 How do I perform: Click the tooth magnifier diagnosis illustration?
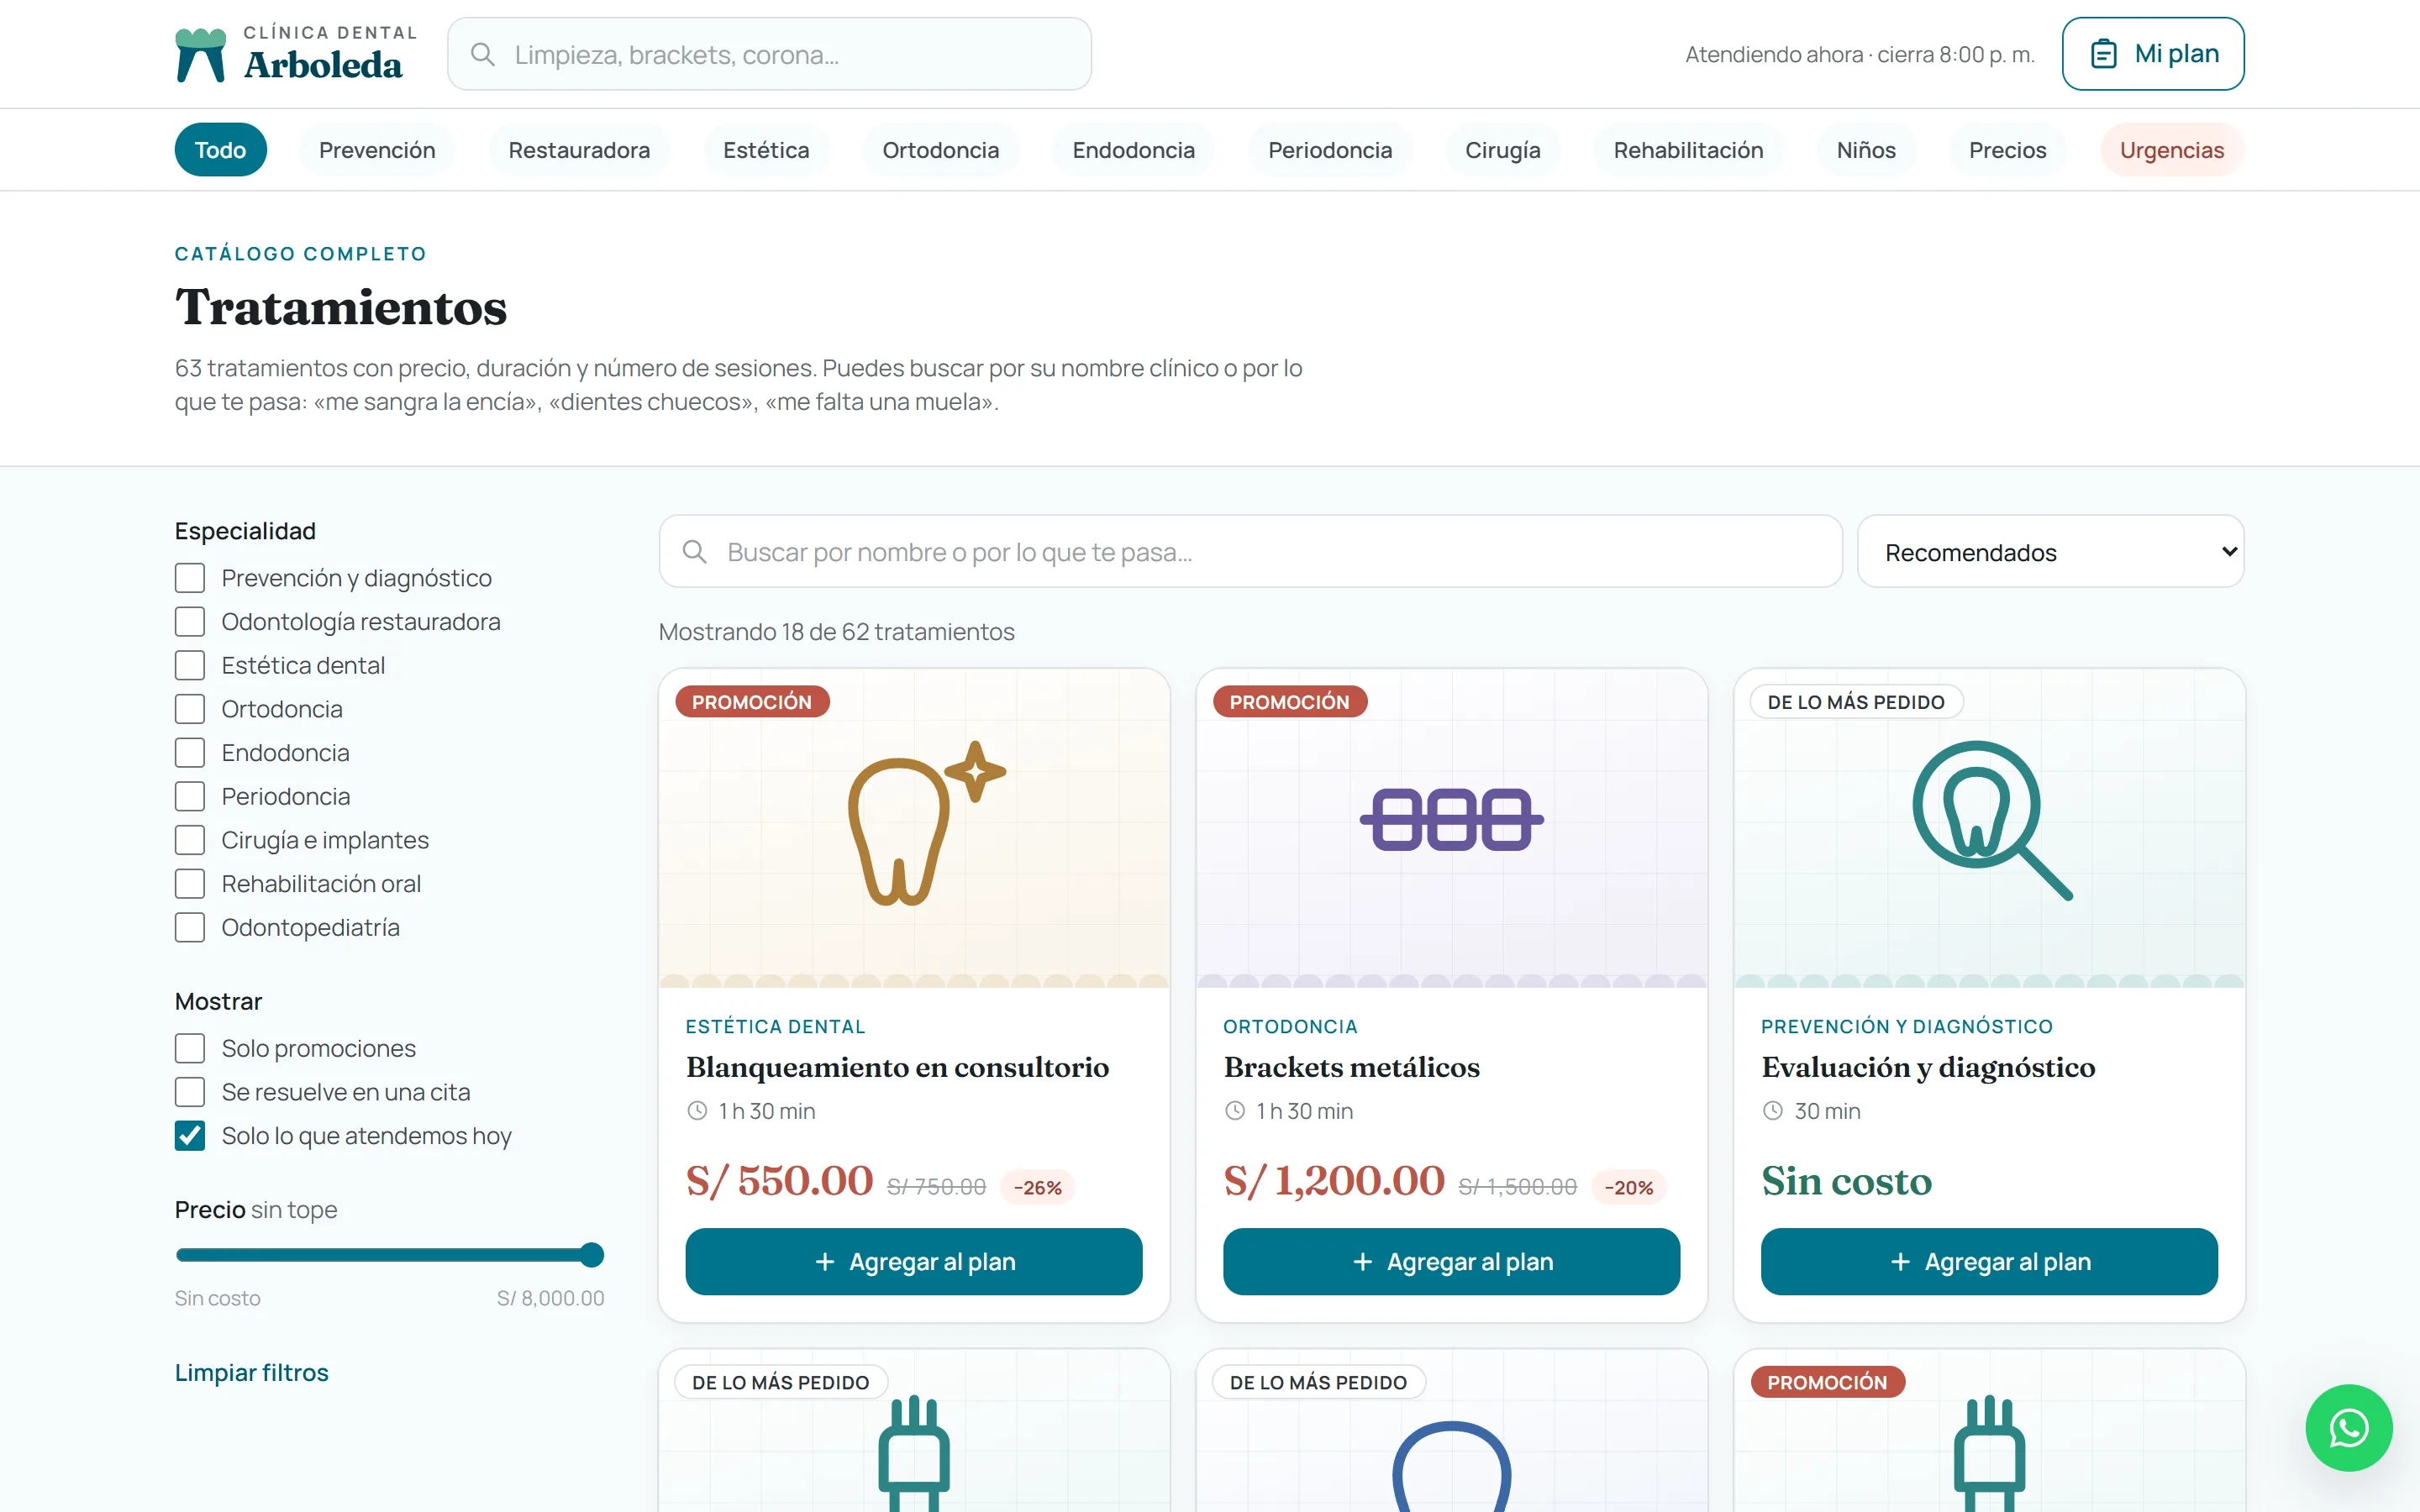pos(1992,820)
